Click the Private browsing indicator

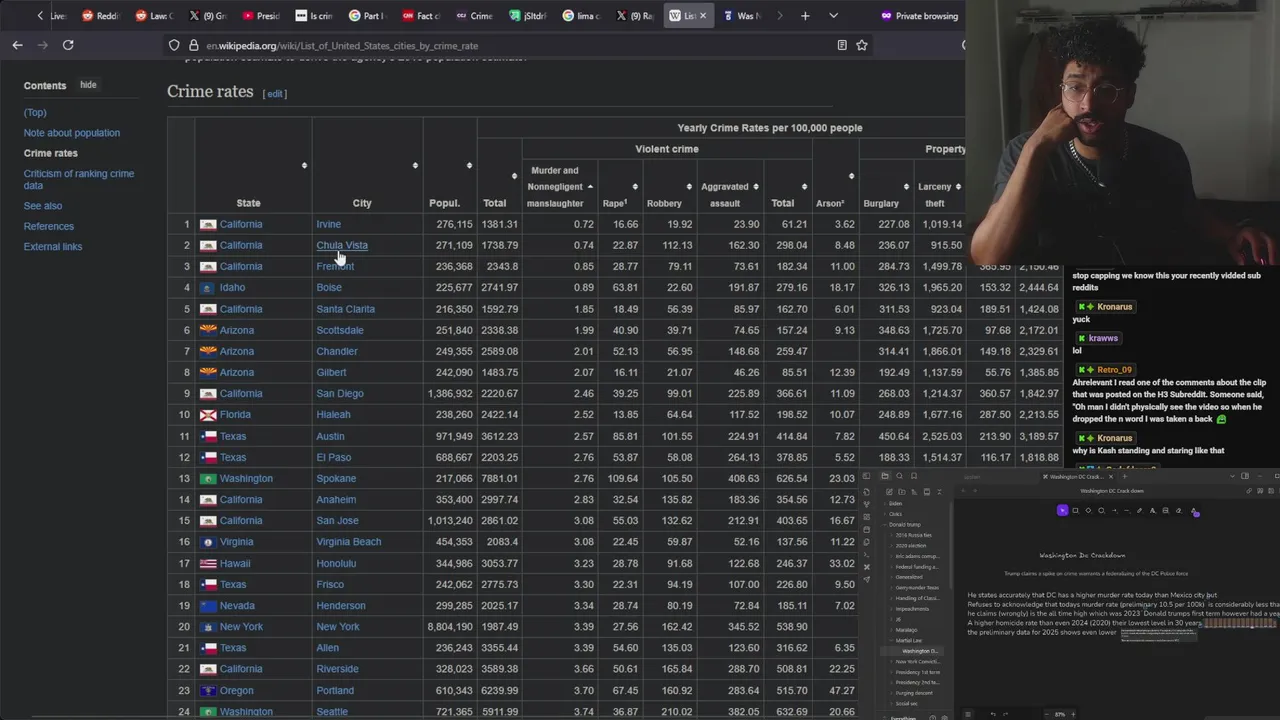coord(920,16)
